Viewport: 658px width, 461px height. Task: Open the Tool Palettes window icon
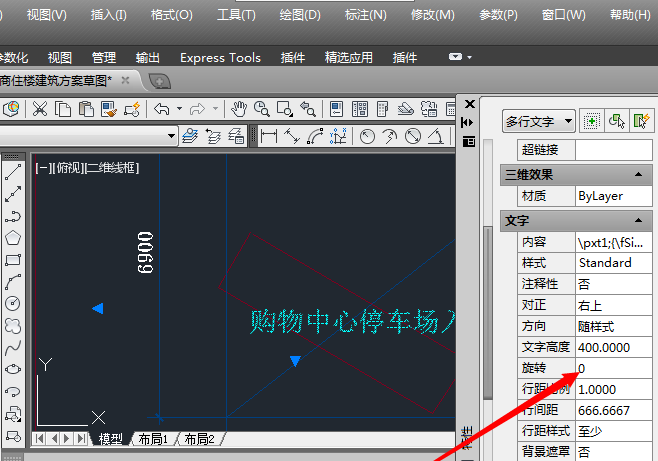coord(383,109)
